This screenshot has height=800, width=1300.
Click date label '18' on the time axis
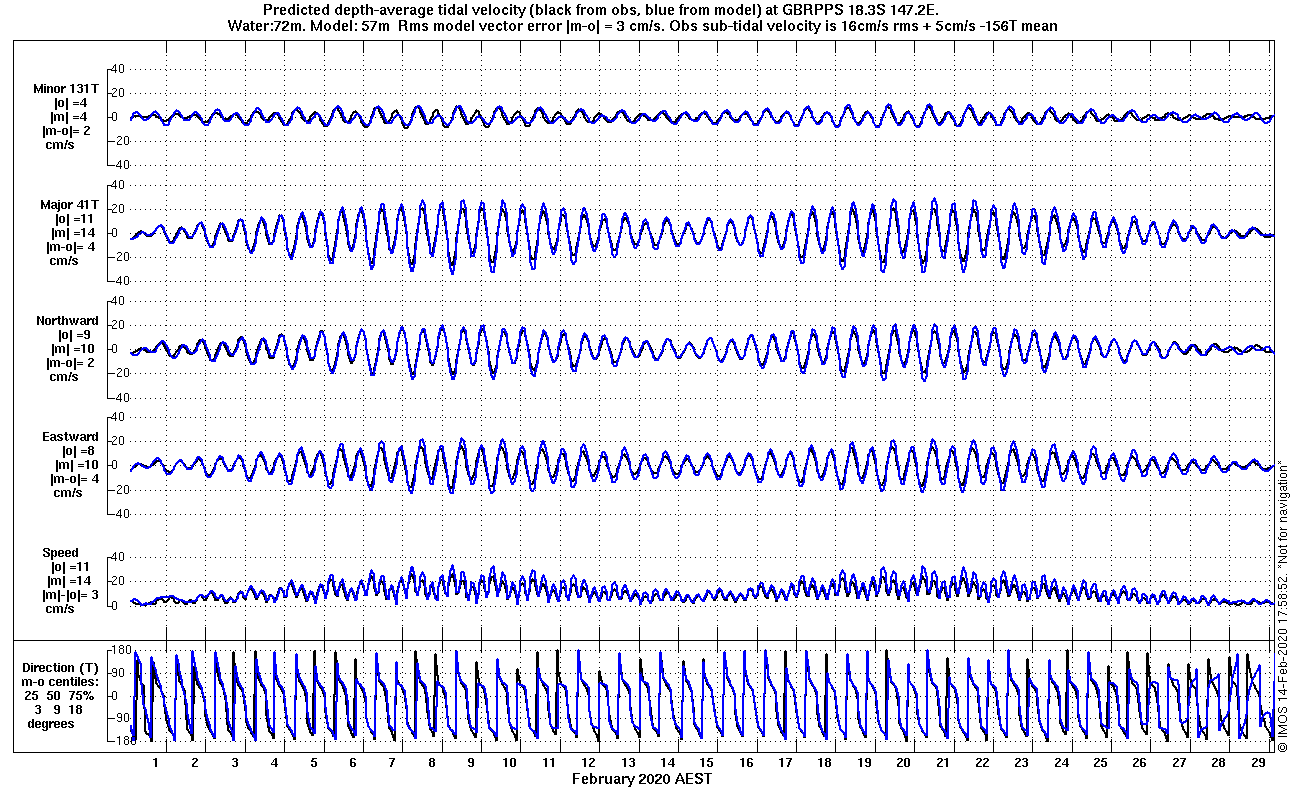pos(825,763)
